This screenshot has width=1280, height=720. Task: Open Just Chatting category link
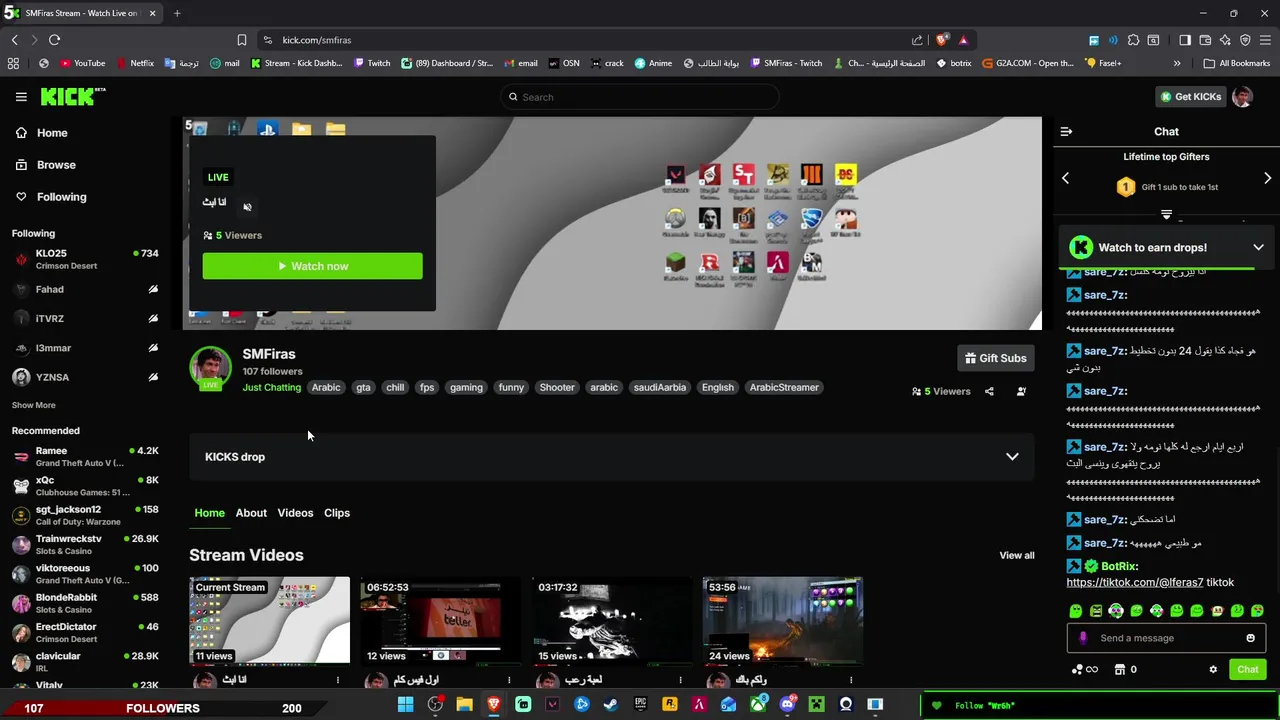(271, 388)
